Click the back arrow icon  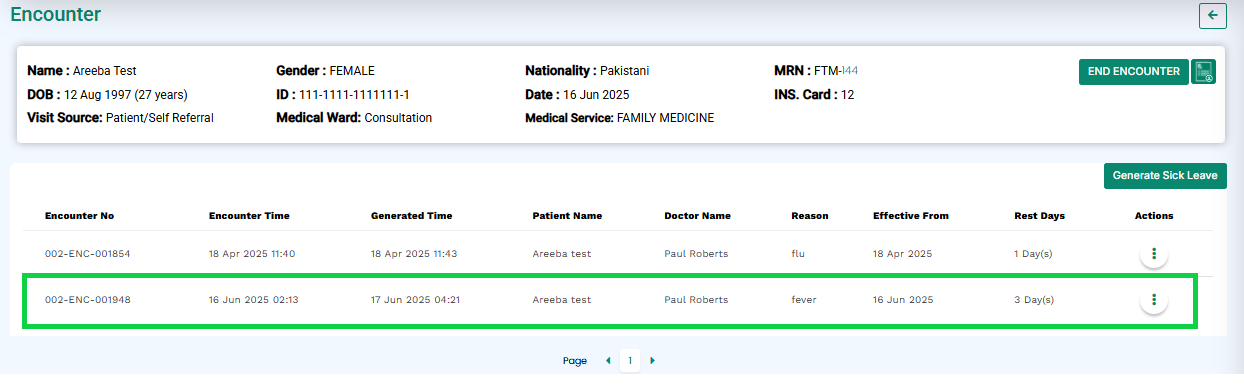coord(1213,15)
